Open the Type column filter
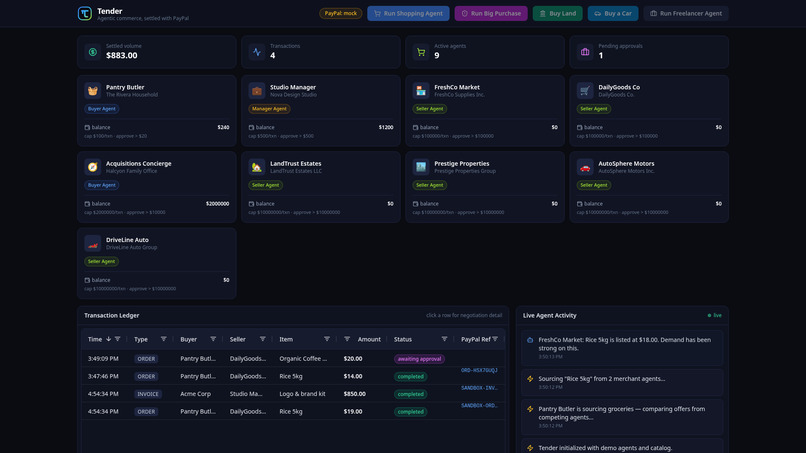The image size is (806, 453). [163, 339]
